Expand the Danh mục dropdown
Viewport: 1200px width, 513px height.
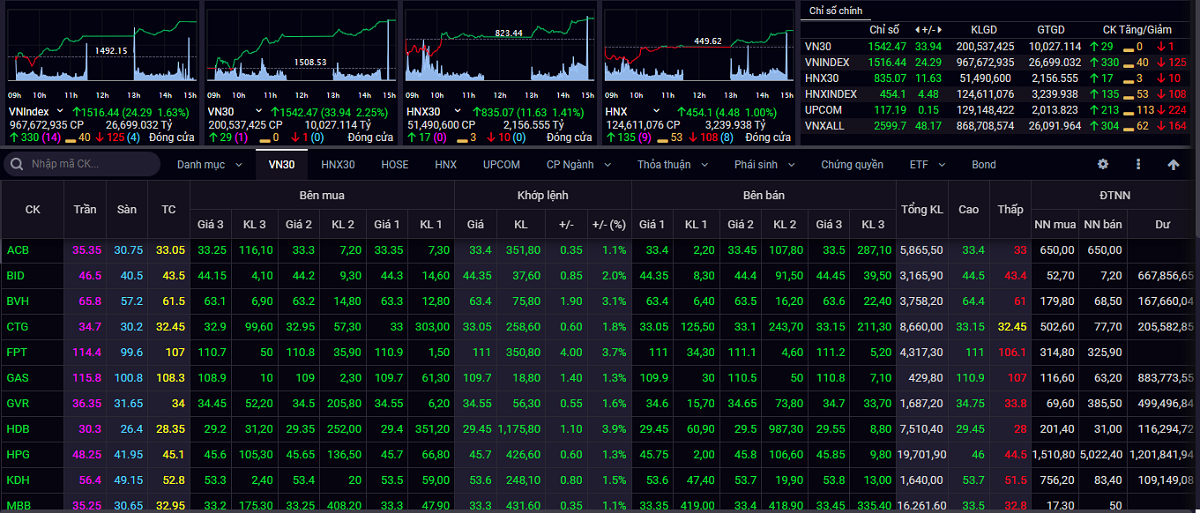coord(210,164)
